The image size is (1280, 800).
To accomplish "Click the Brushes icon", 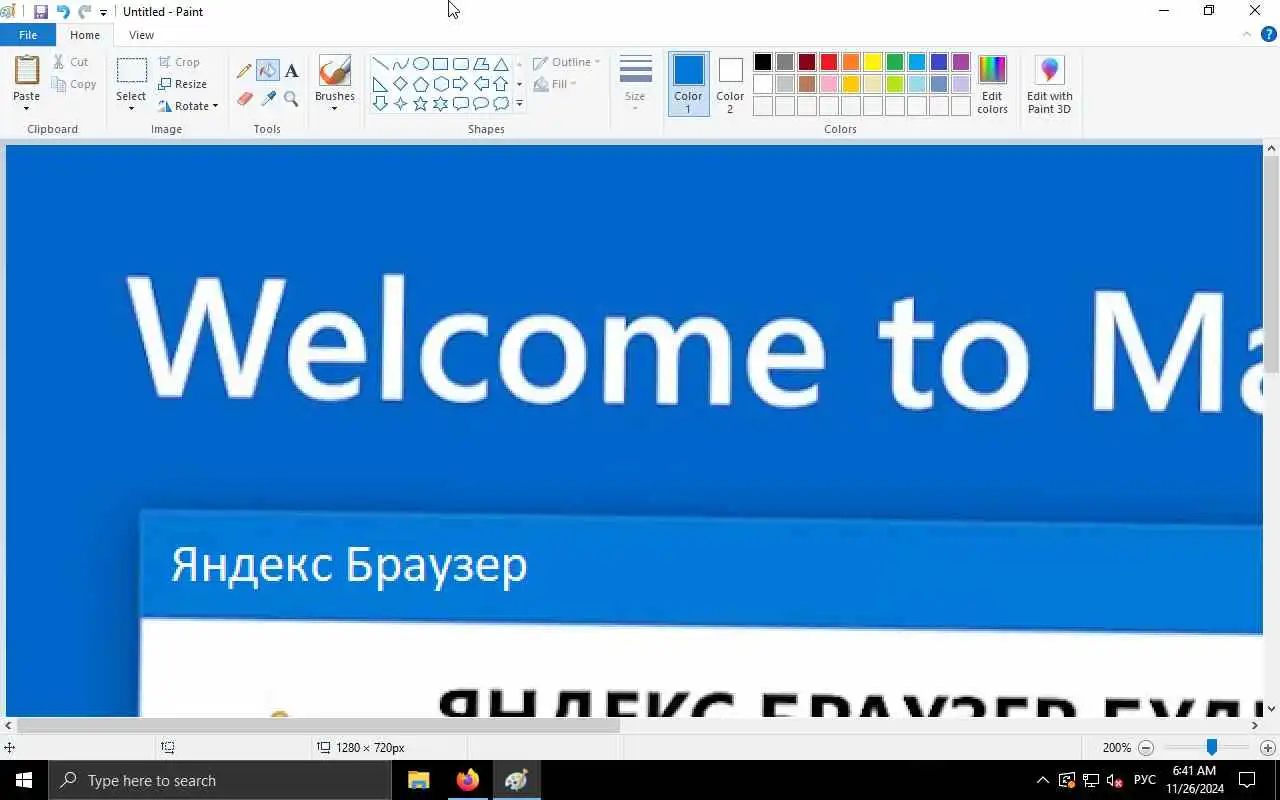I will click(334, 71).
